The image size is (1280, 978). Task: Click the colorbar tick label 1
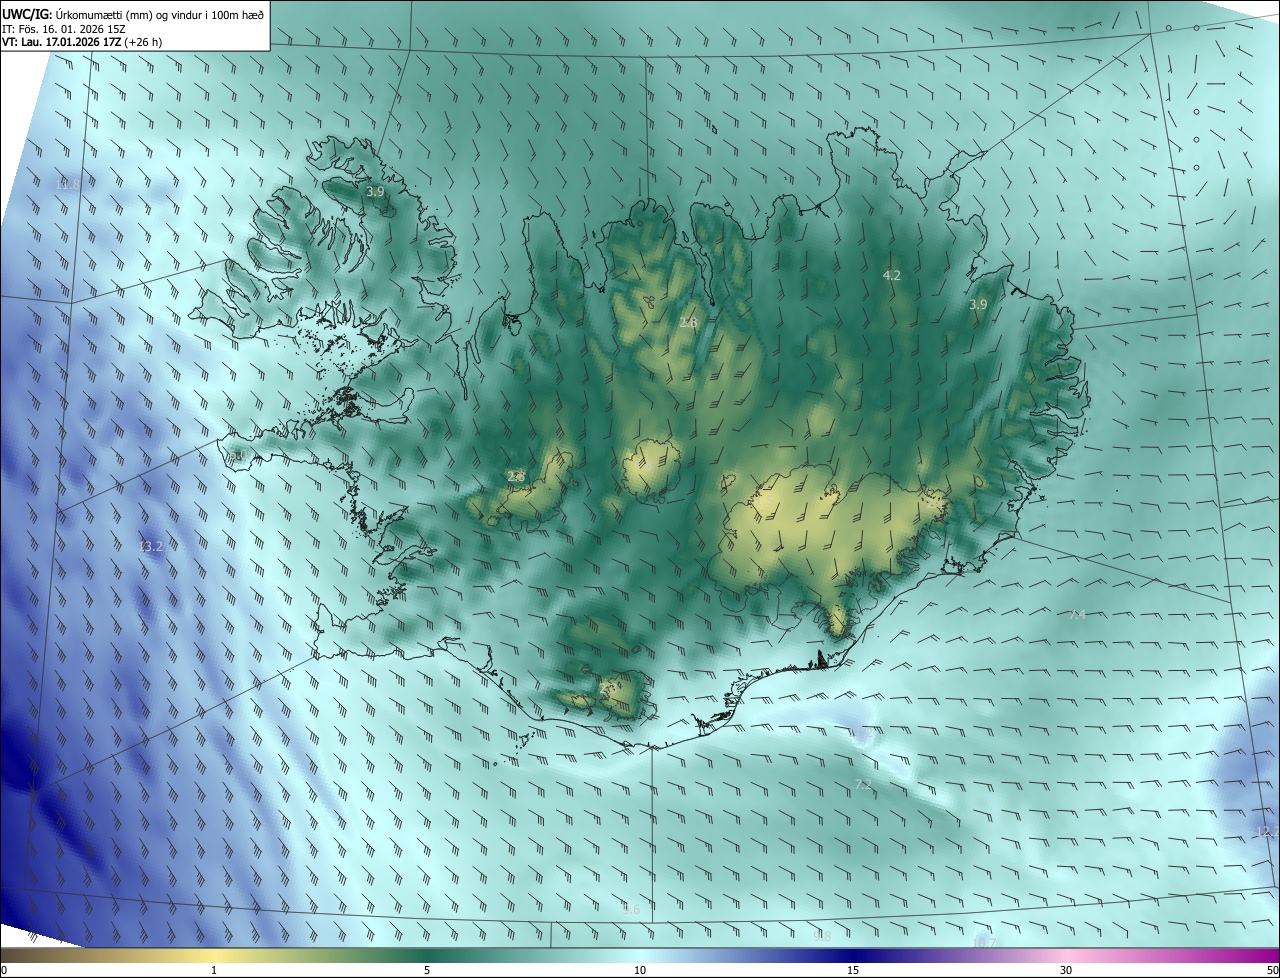coord(214,970)
